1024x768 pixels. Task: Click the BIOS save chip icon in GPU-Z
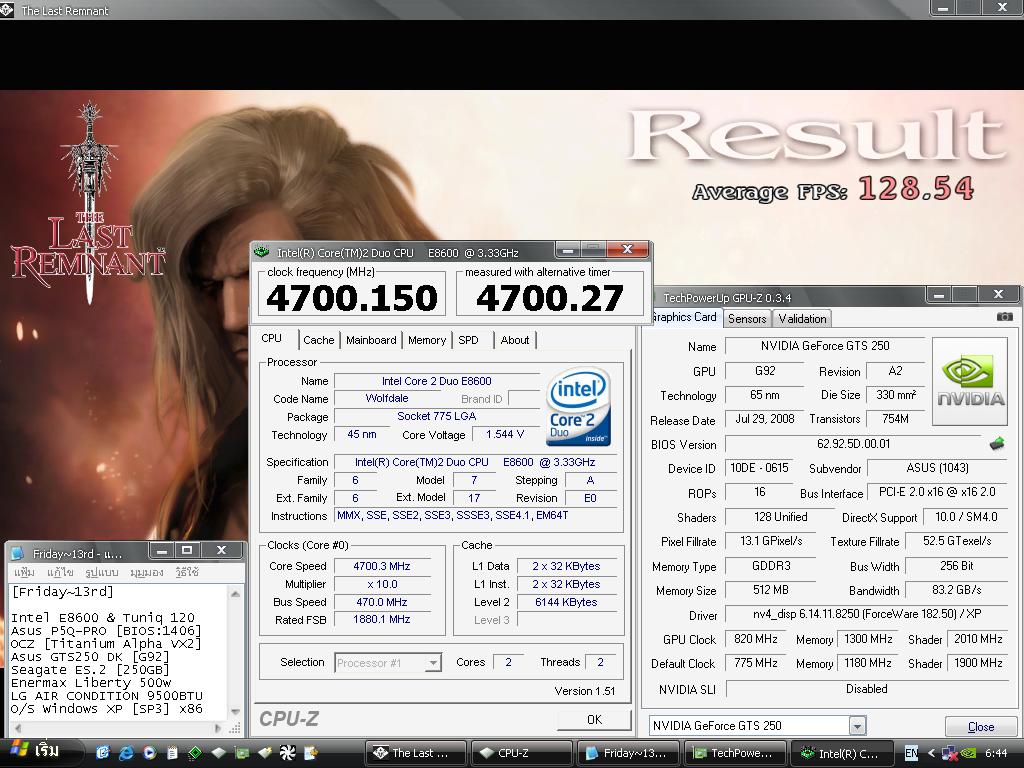(997, 444)
